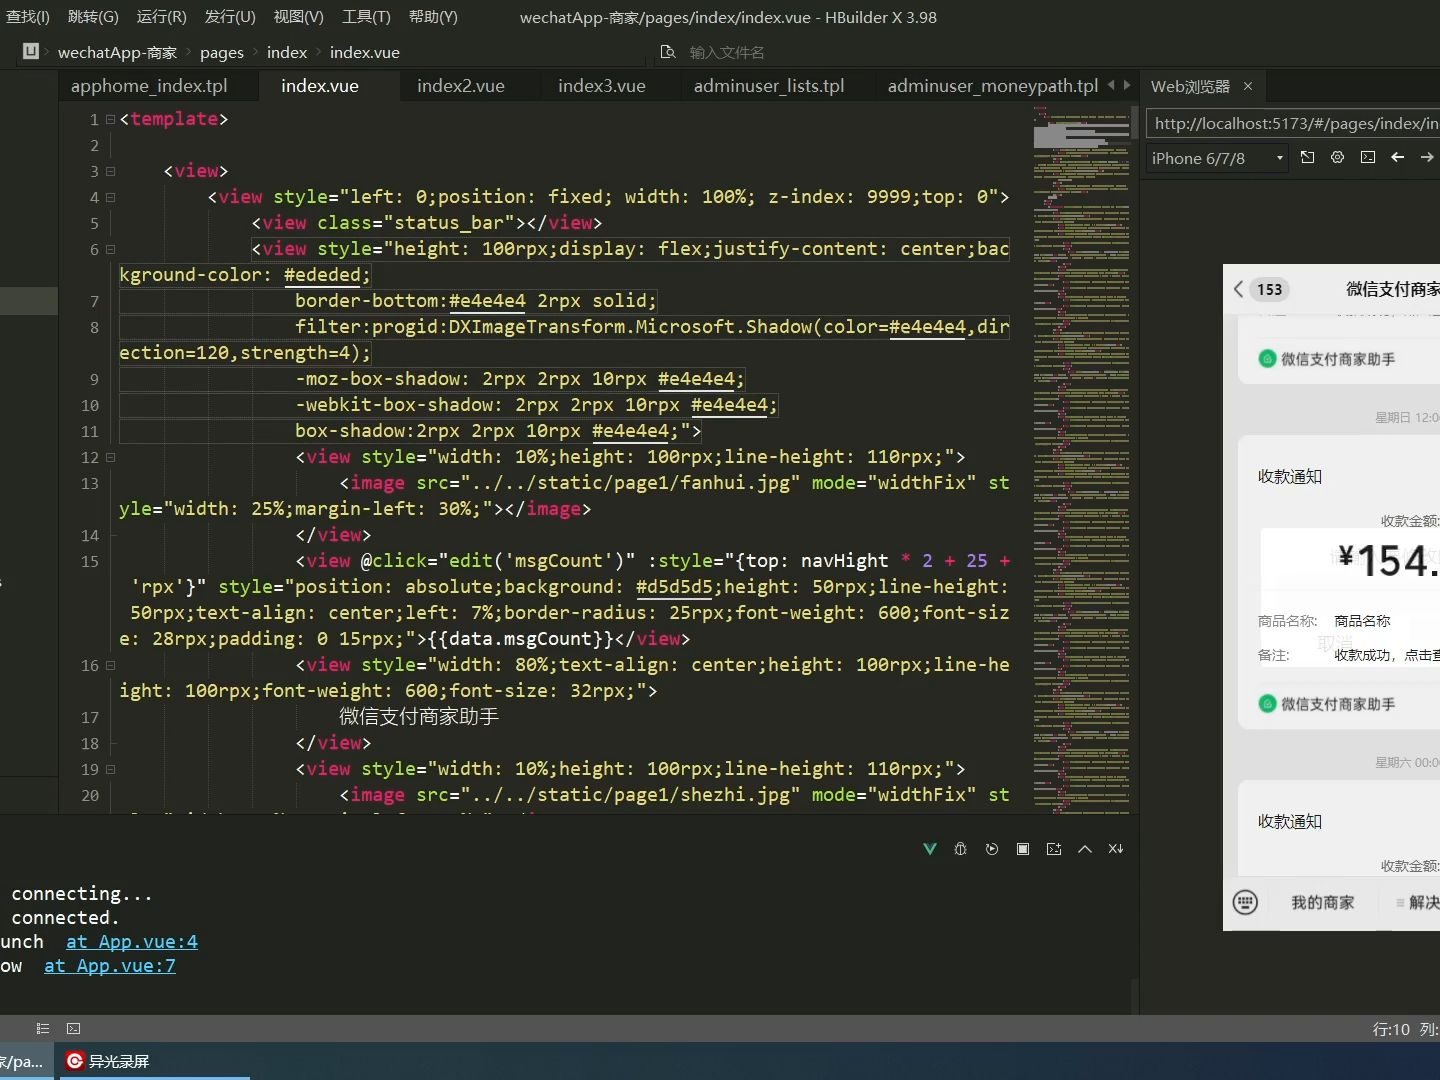
Task: Click the #ededed color value in code
Action: coord(323,275)
